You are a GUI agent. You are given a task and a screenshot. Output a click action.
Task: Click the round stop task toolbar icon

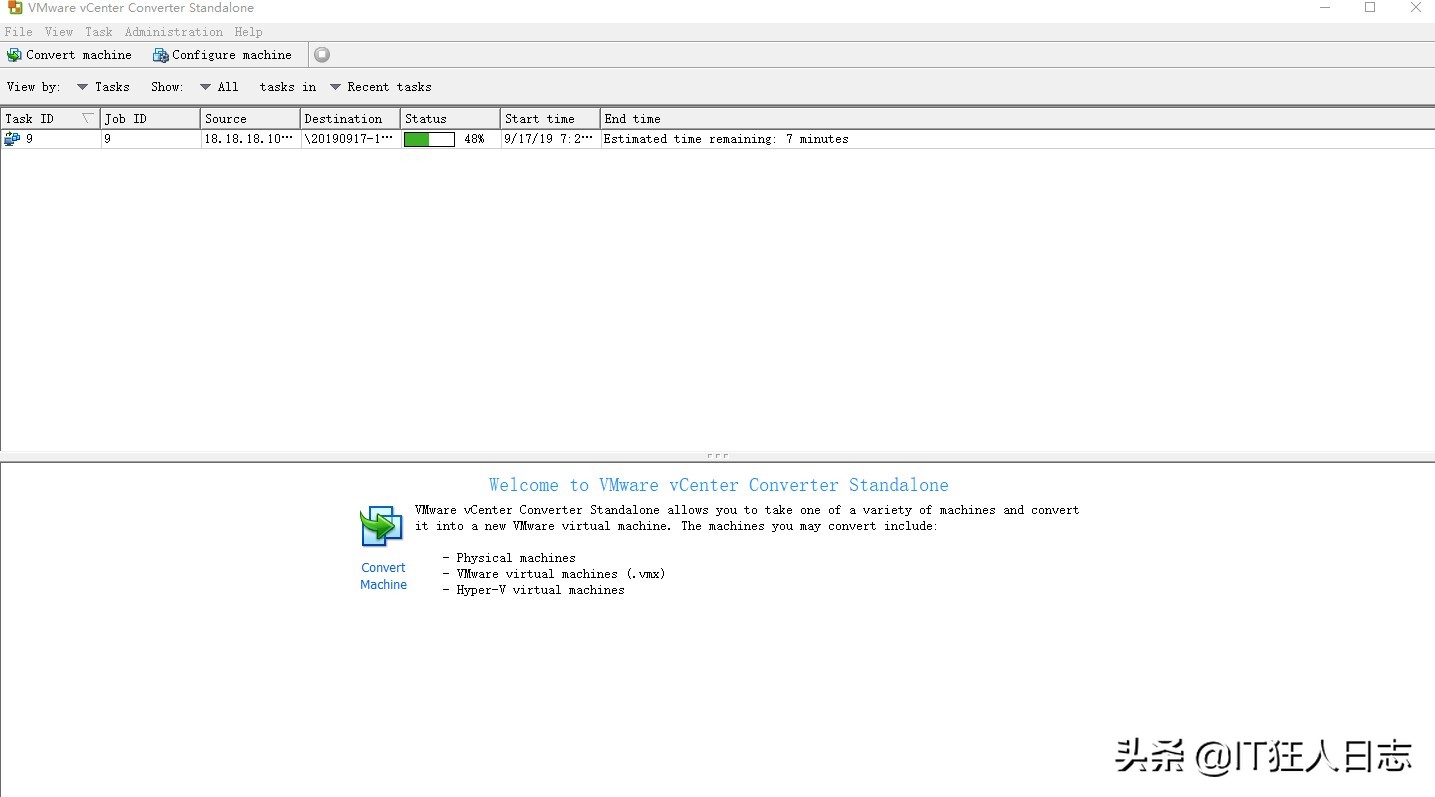coord(322,55)
